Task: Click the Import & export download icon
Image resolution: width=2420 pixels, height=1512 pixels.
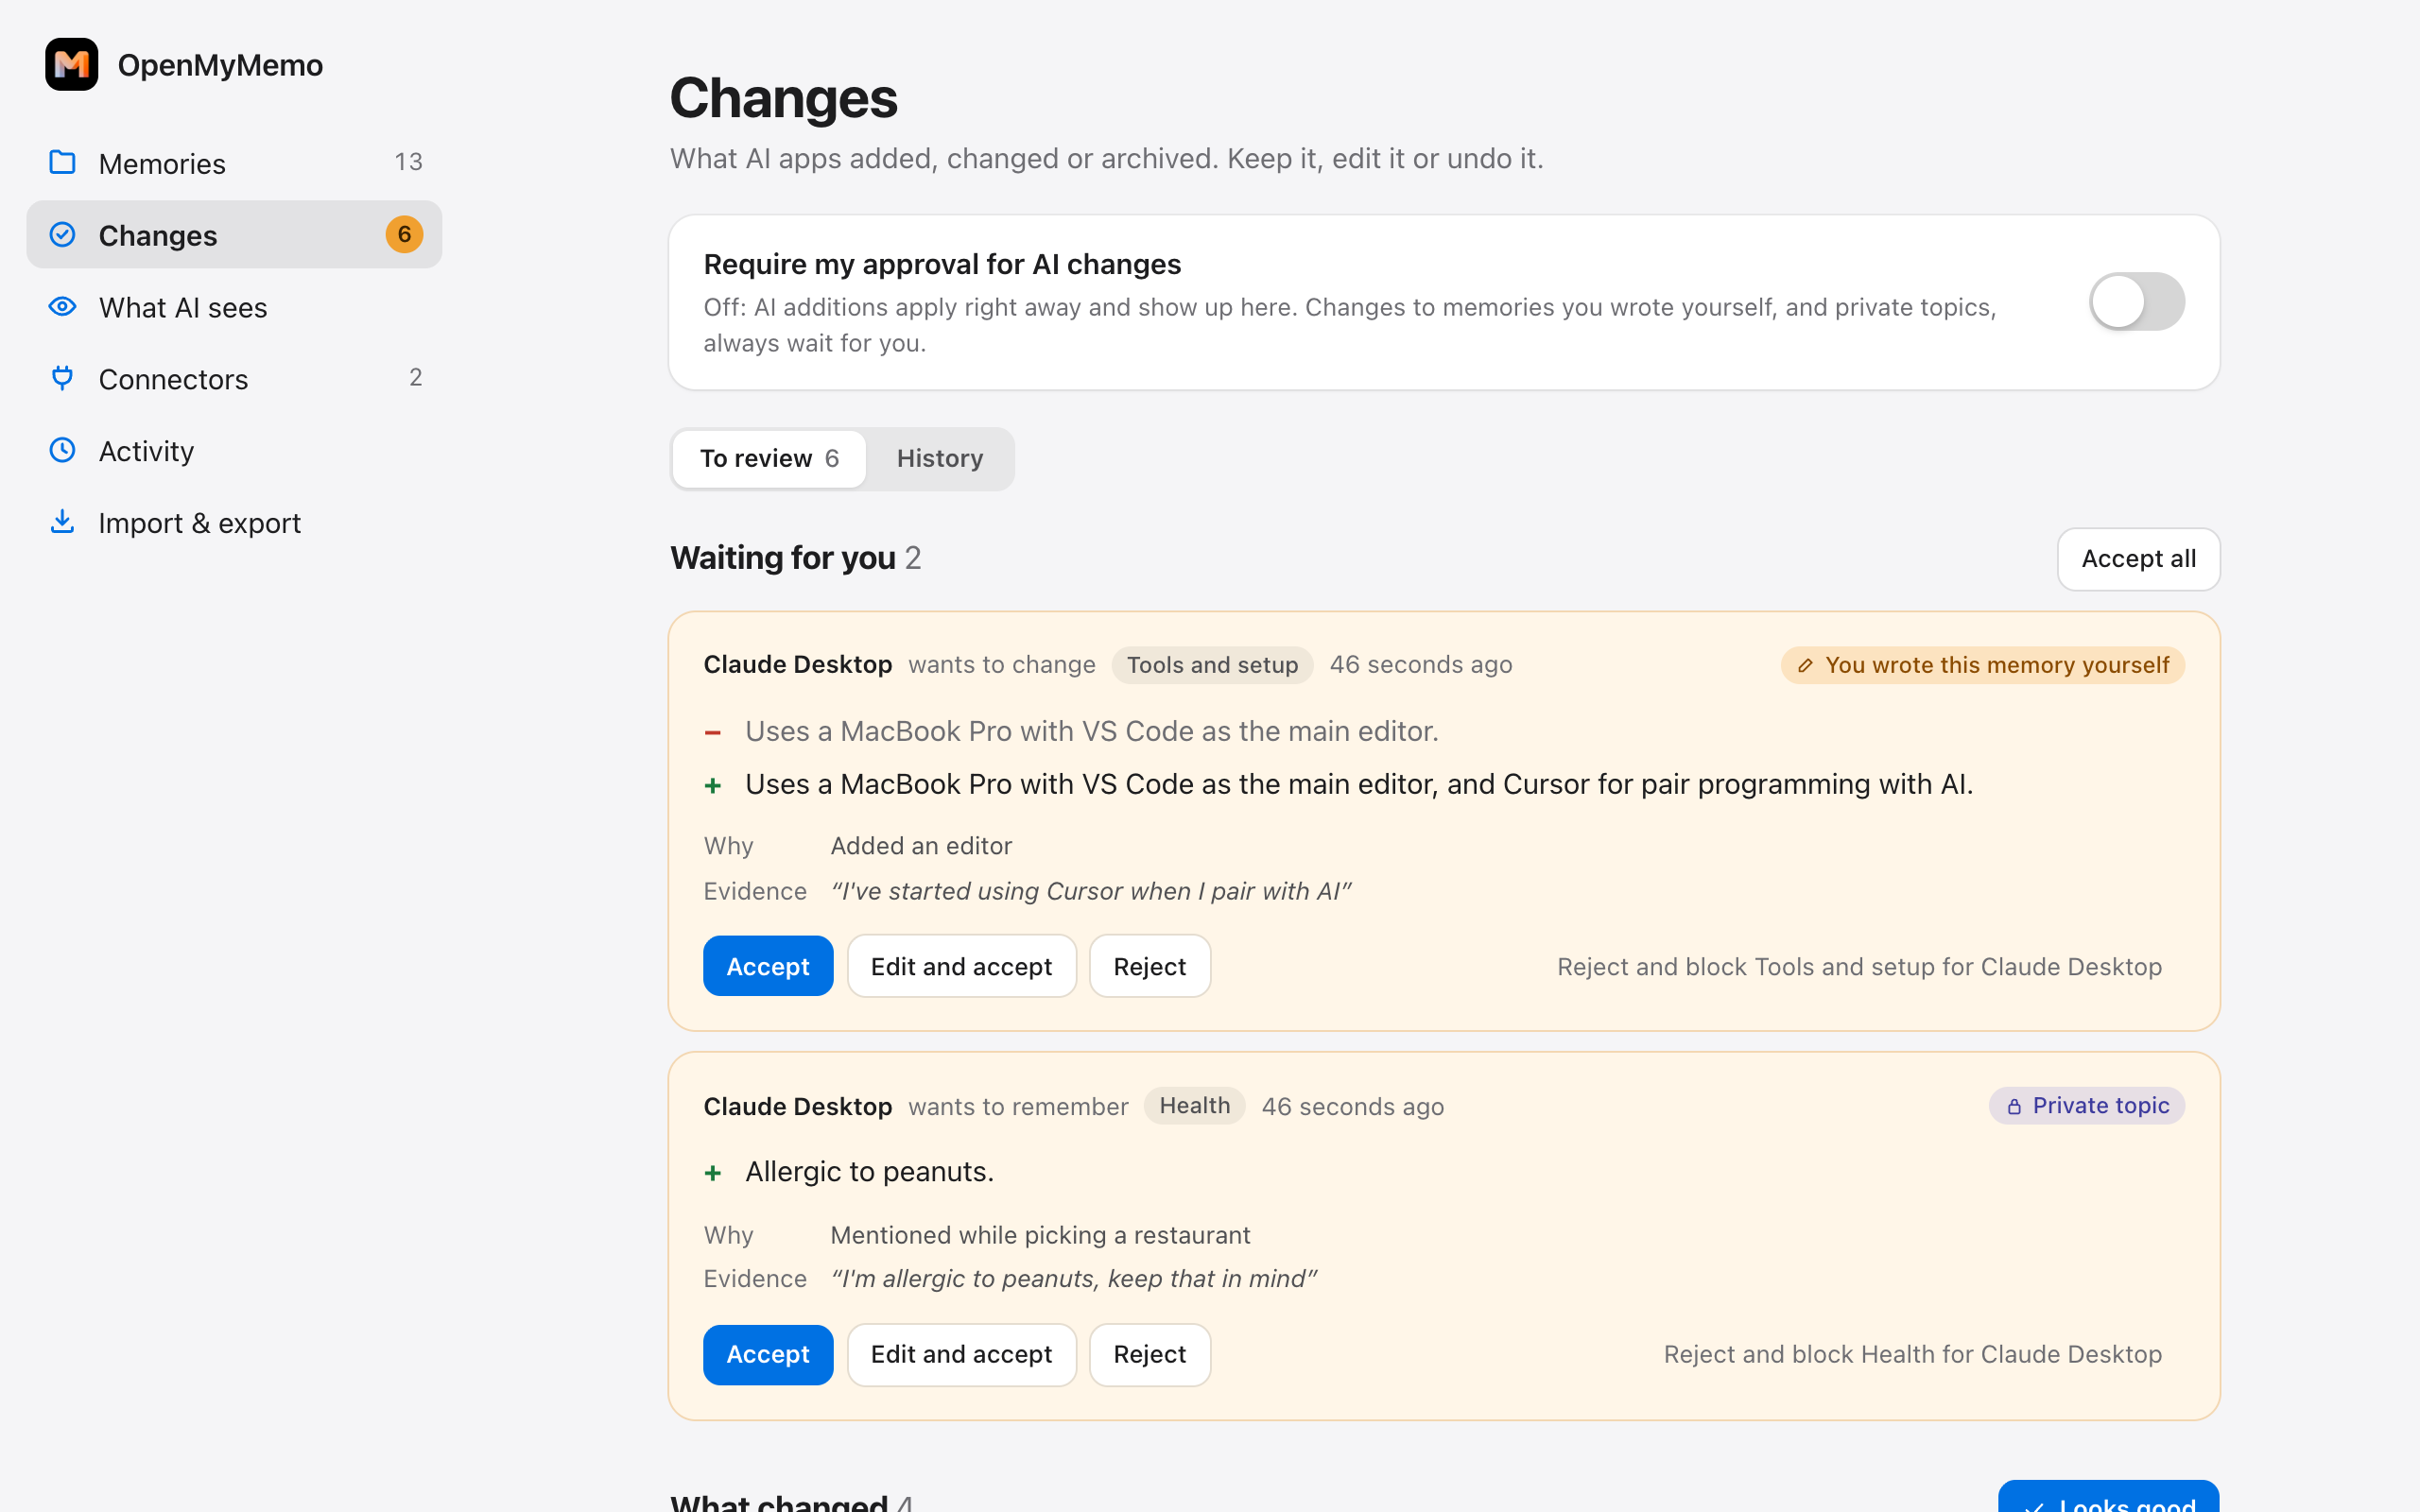Action: pyautogui.click(x=62, y=521)
